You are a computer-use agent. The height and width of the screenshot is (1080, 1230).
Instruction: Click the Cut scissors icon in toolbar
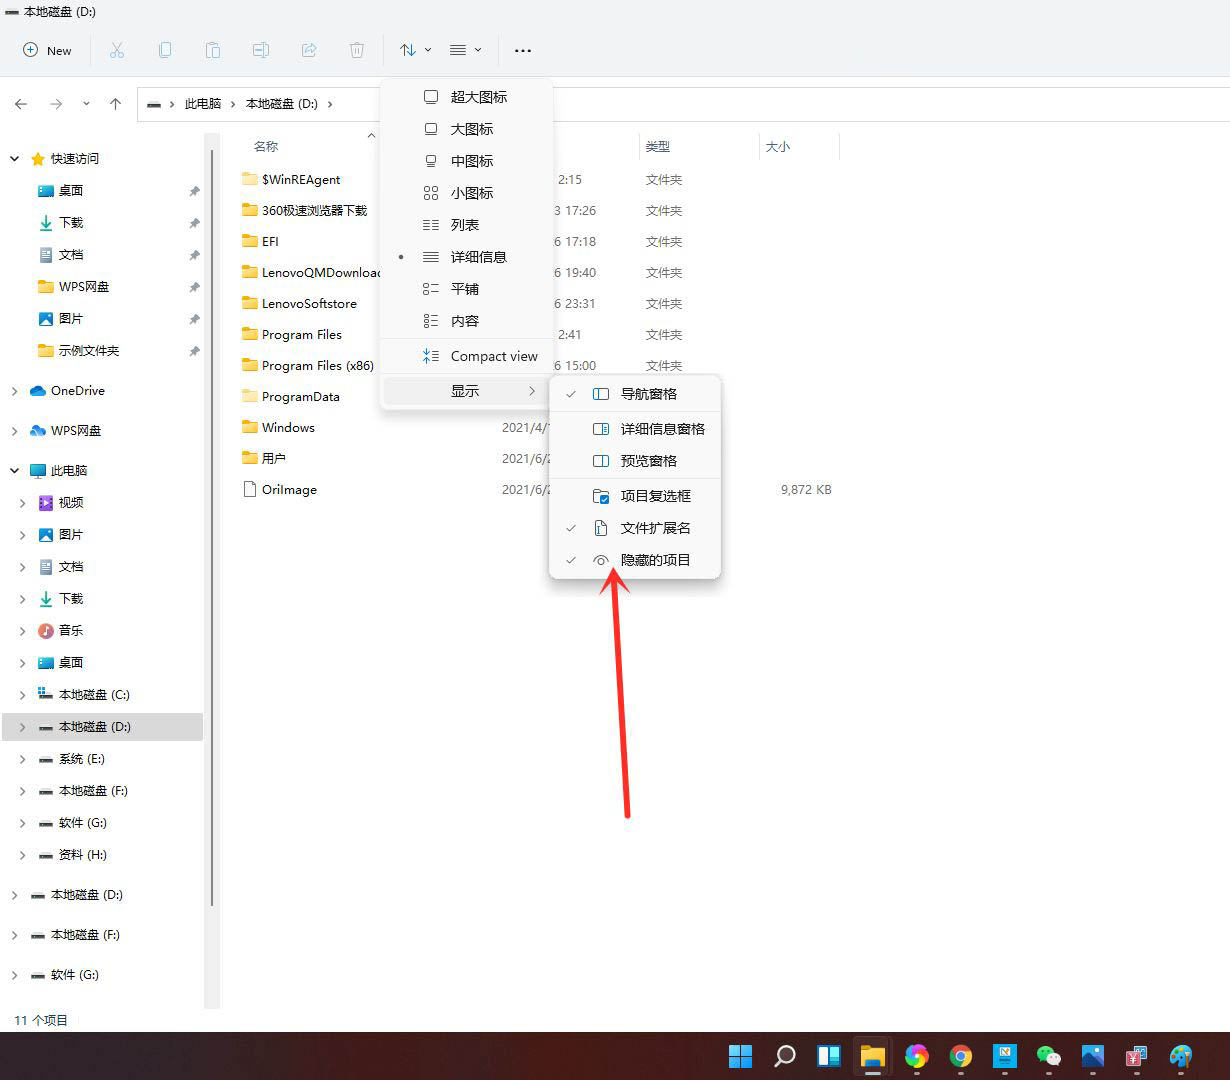117,50
